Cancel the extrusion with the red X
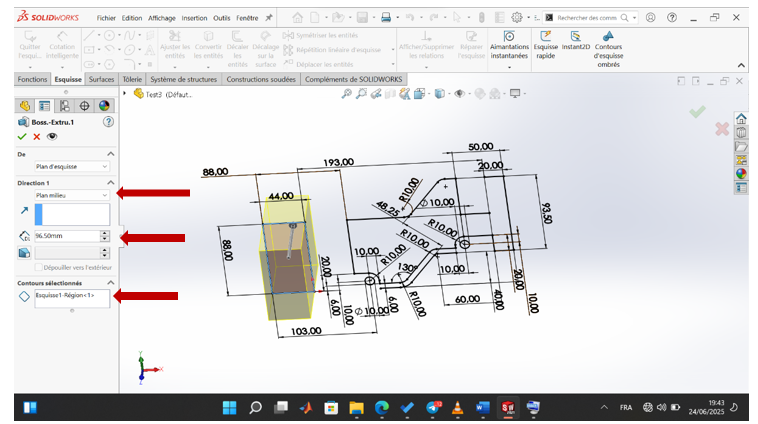This screenshot has height=424, width=758. (37, 136)
